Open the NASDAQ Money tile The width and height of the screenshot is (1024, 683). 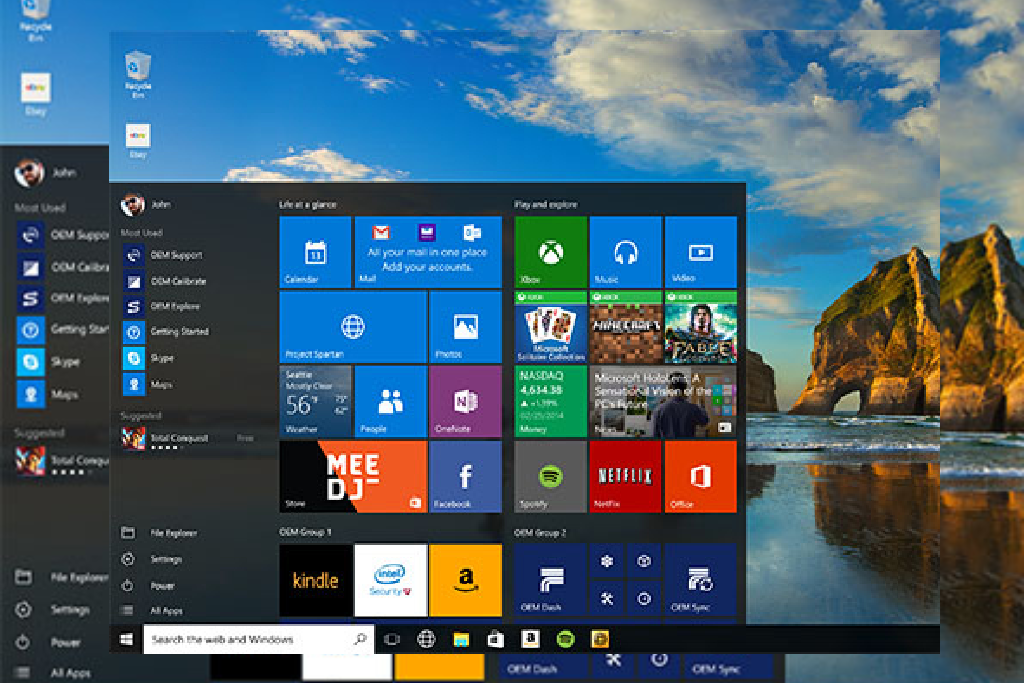click(551, 402)
